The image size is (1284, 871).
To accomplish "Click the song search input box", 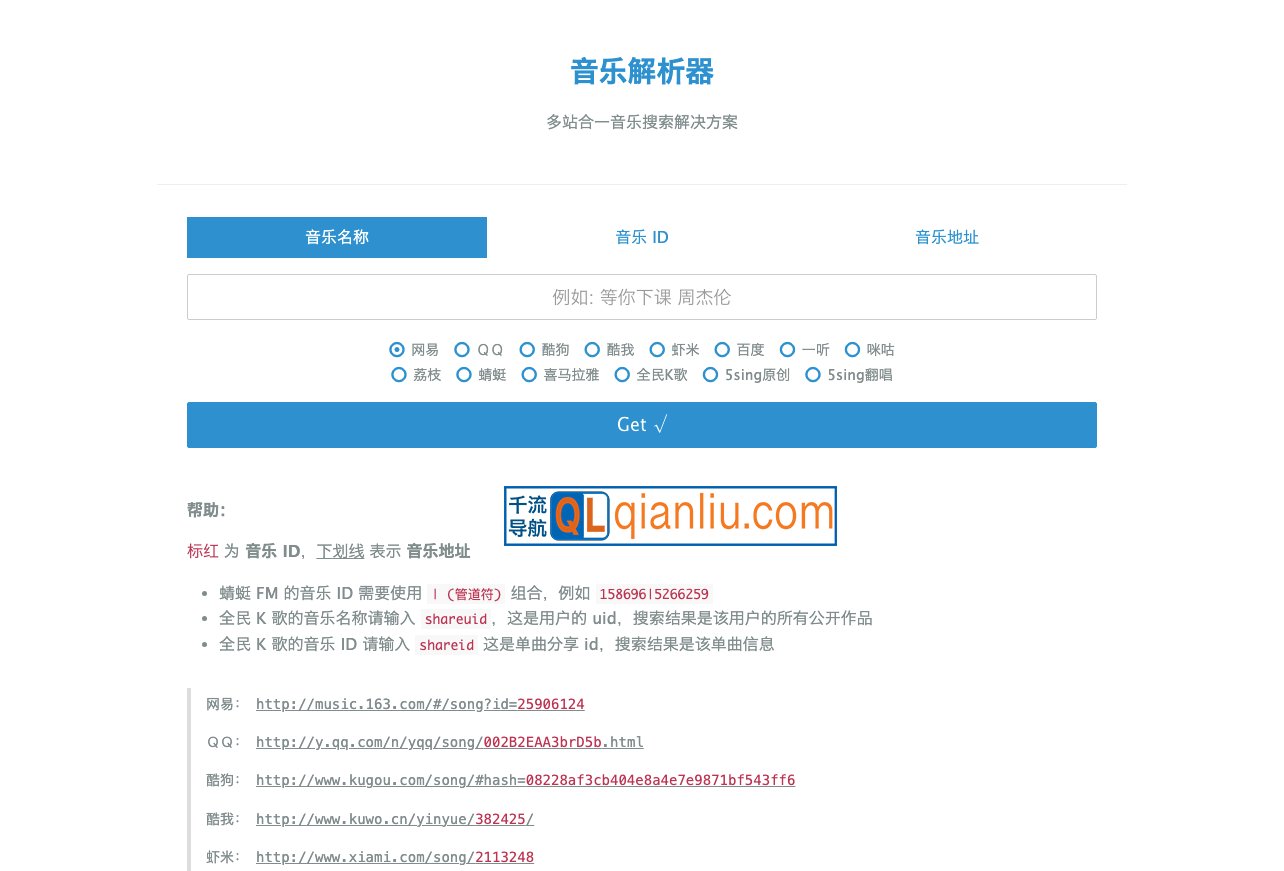I will click(641, 297).
